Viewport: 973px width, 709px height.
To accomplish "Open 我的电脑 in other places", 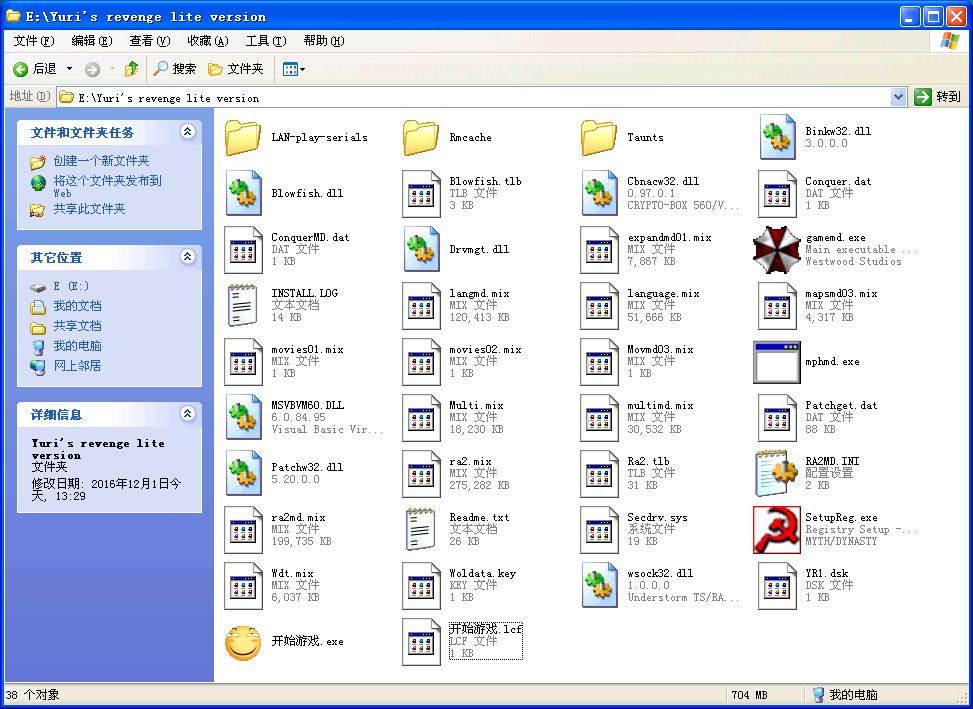I will pyautogui.click(x=77, y=346).
